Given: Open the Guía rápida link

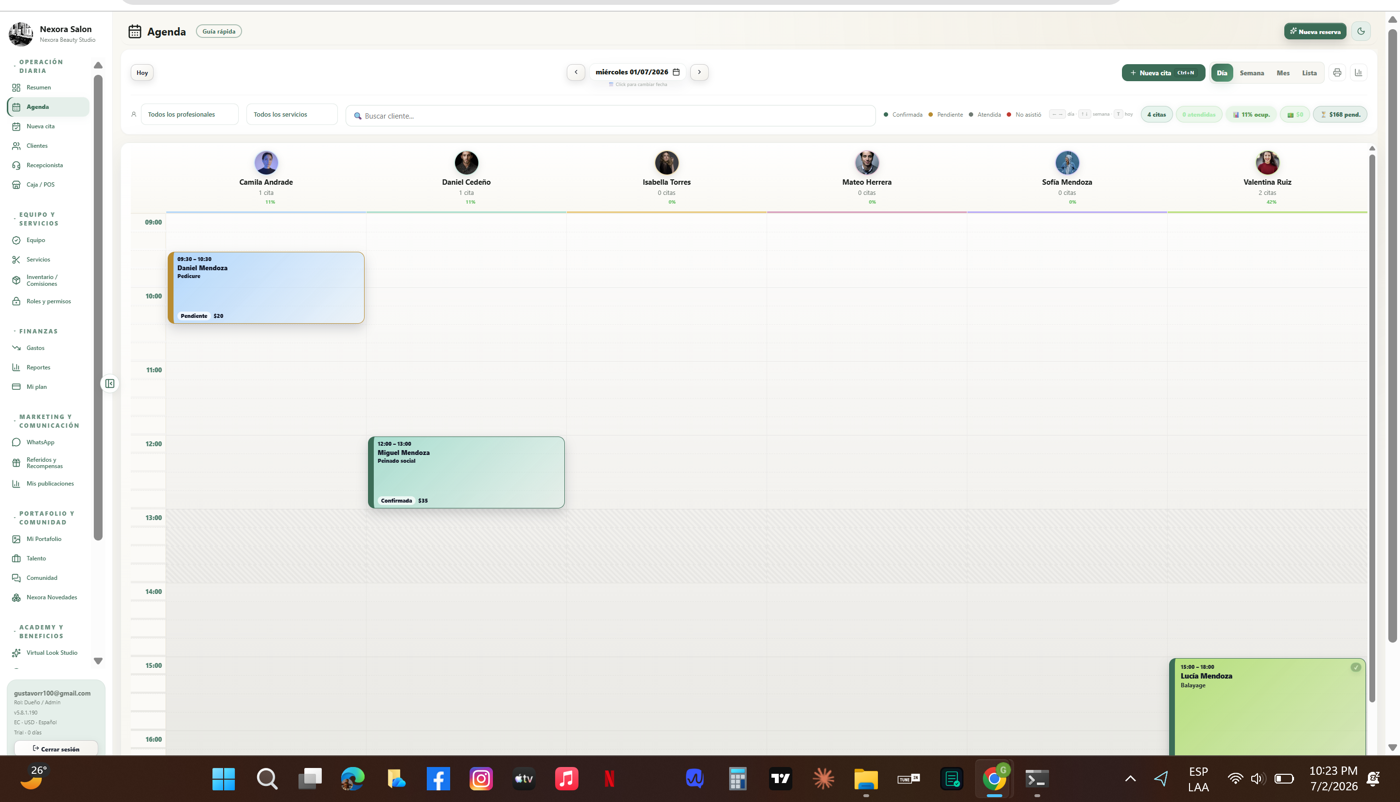Looking at the screenshot, I should click(219, 31).
